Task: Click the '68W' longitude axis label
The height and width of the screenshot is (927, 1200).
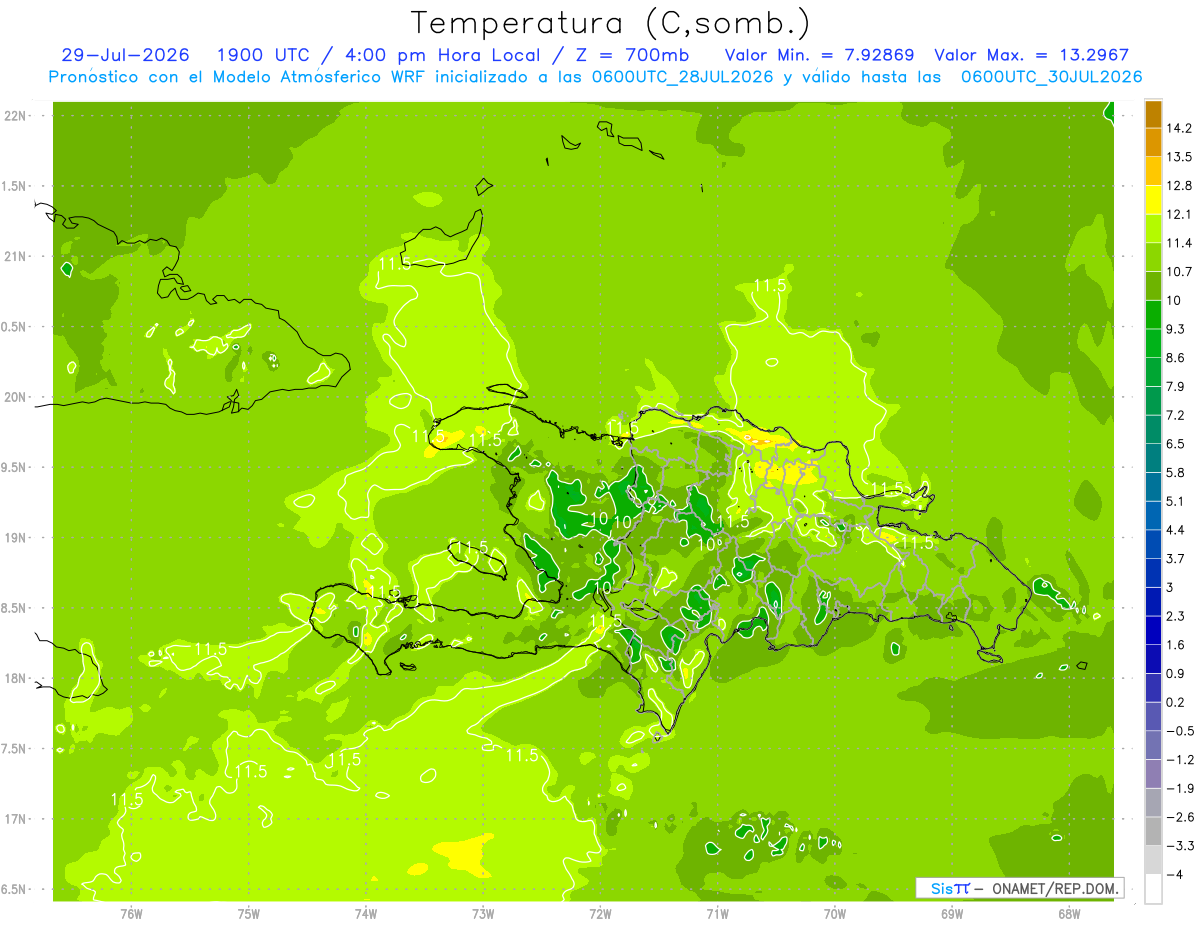Action: coord(1069,914)
